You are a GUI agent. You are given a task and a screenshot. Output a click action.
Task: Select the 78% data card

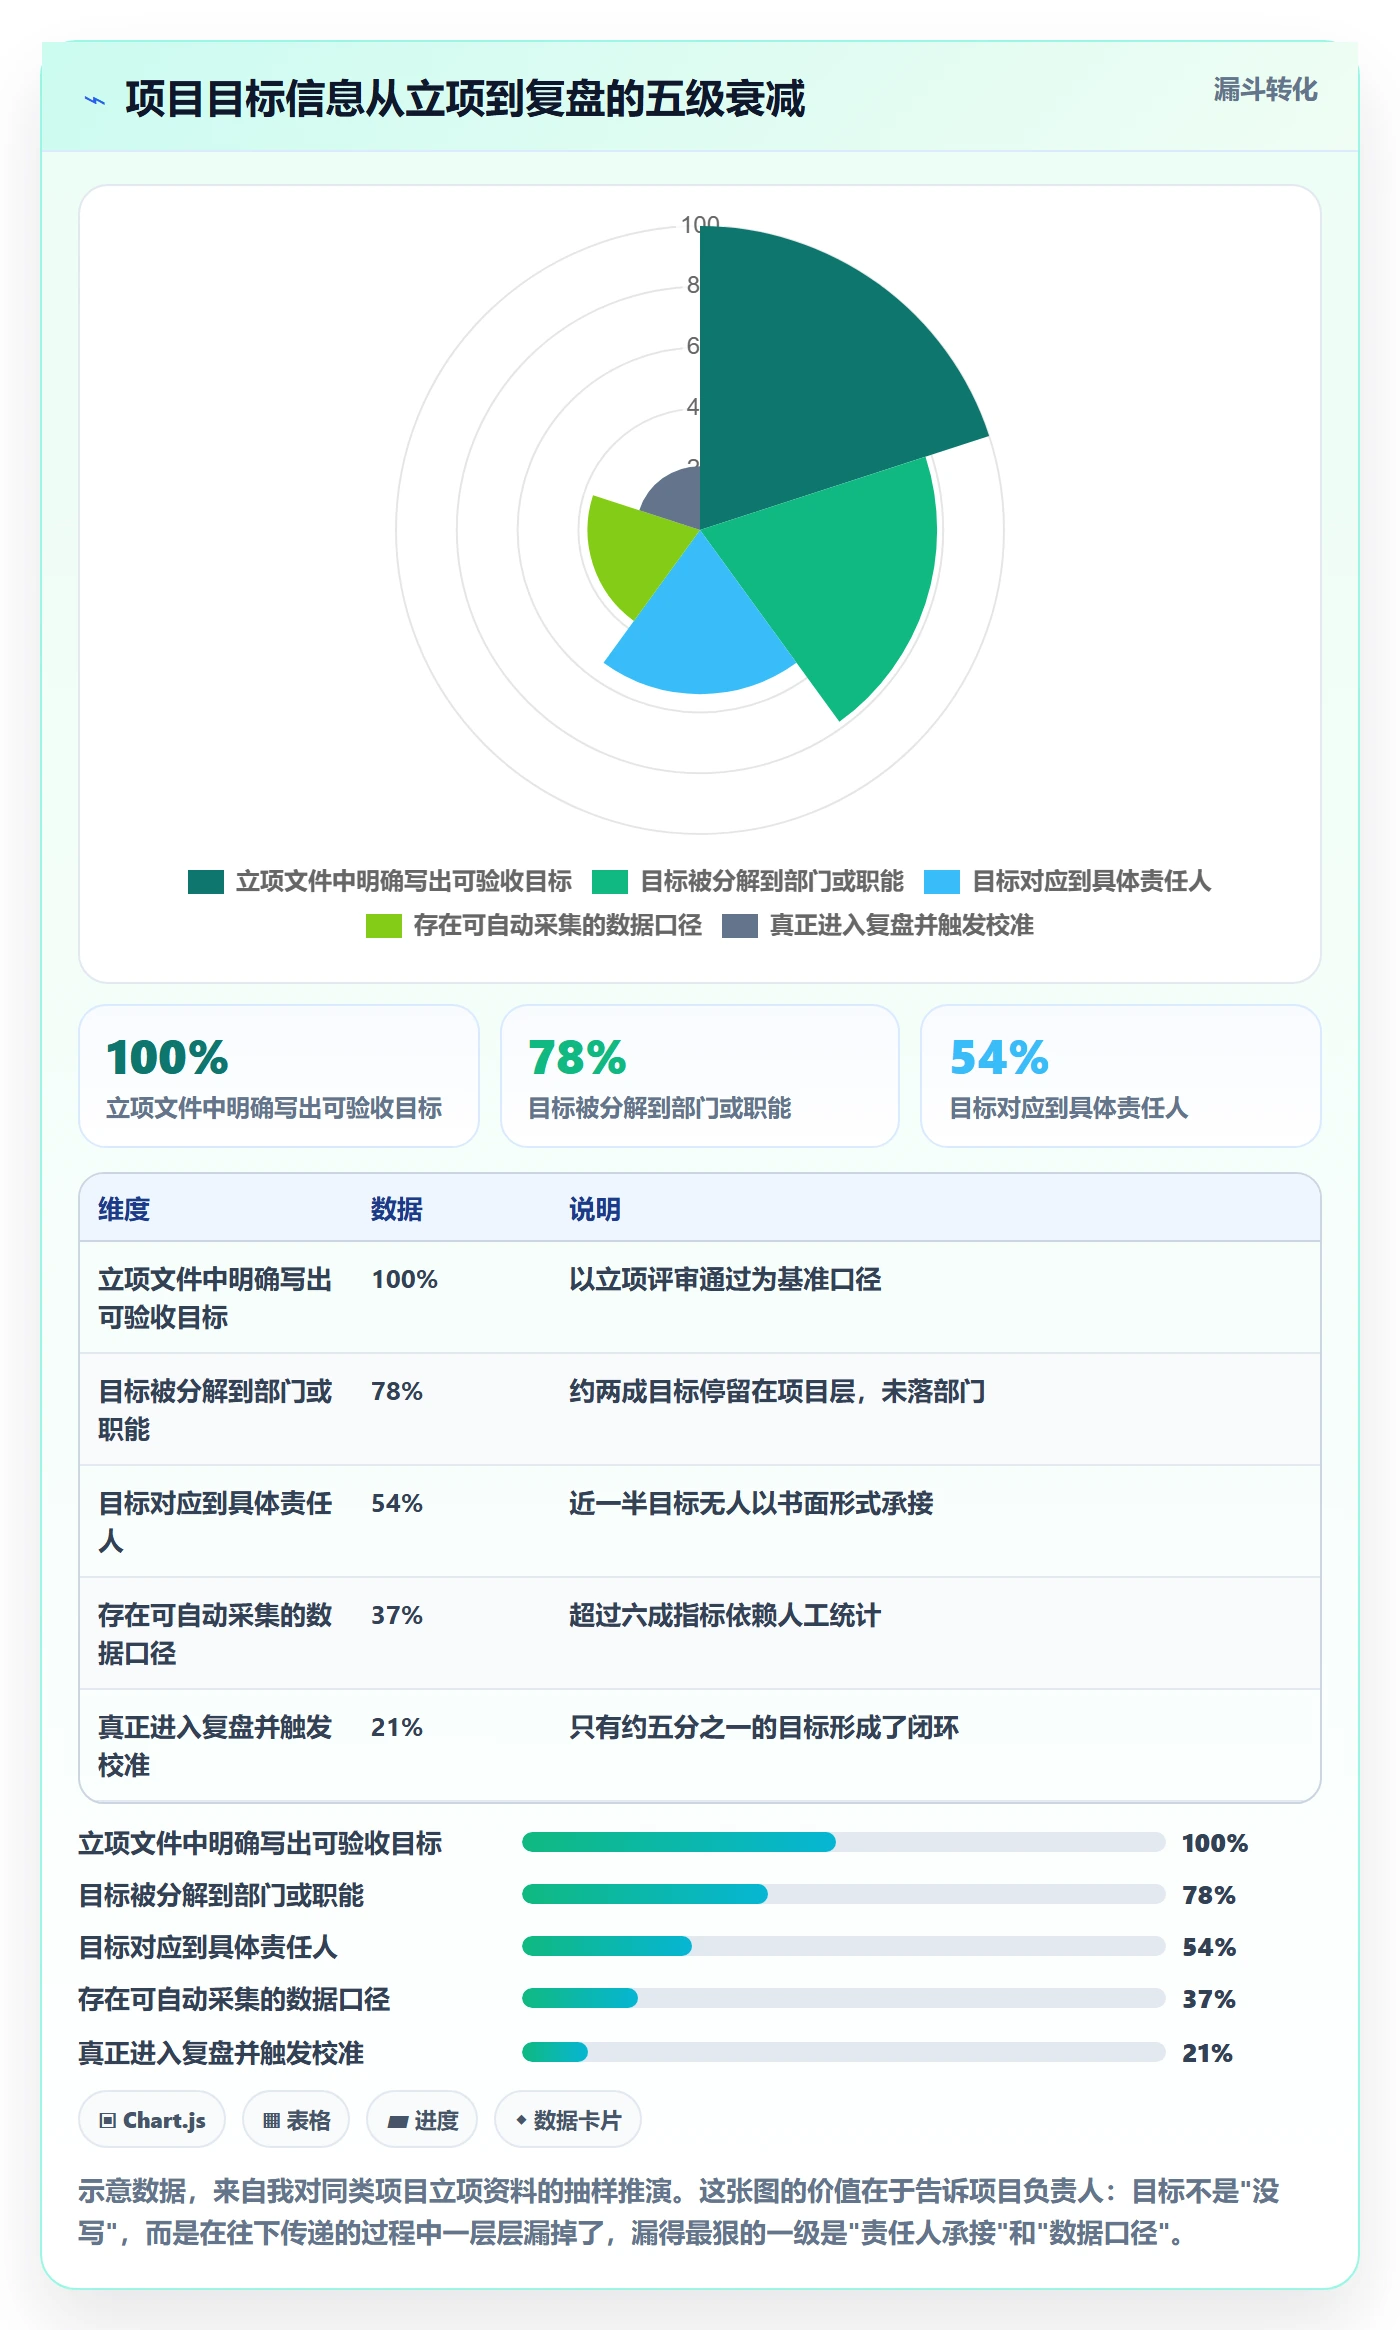pos(700,1076)
